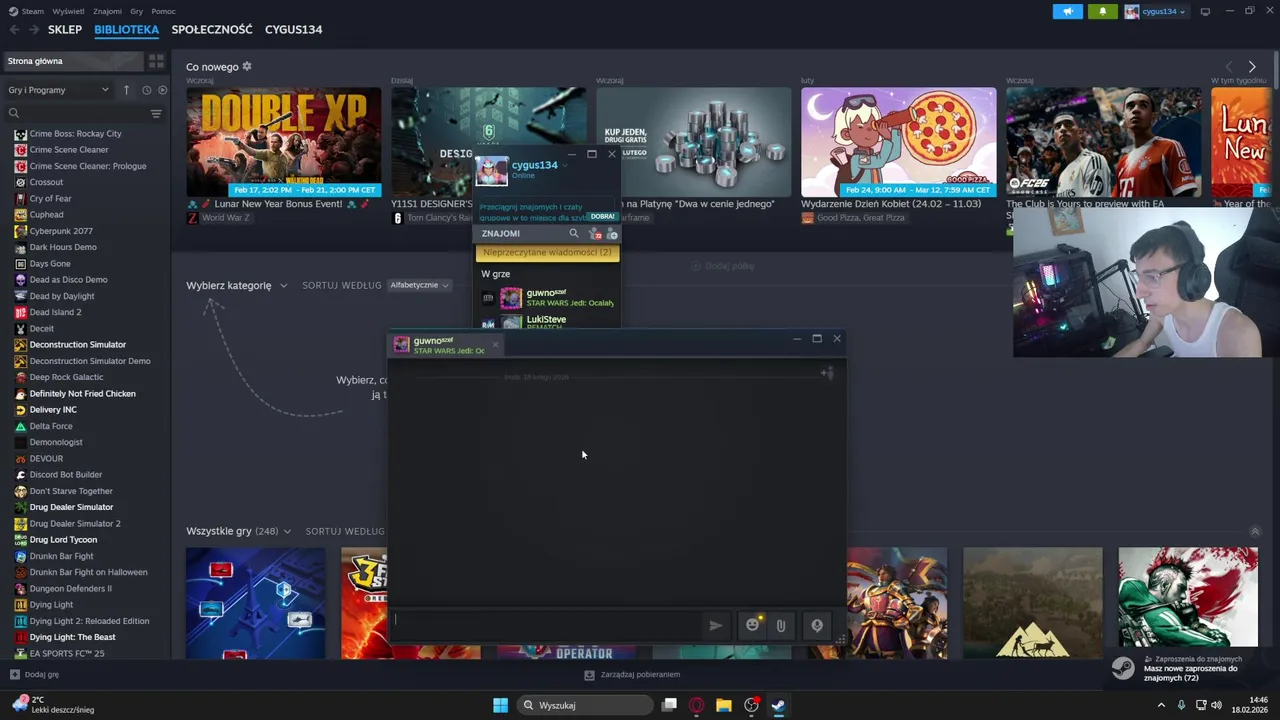
Task: Click the Windows Start button
Action: pos(500,705)
